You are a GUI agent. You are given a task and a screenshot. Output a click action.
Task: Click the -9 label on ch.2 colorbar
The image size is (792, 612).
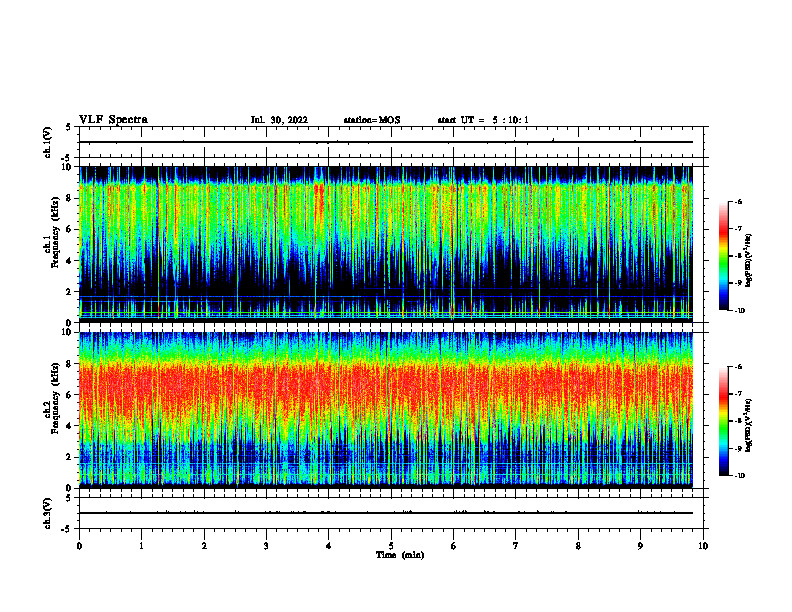(x=738, y=448)
